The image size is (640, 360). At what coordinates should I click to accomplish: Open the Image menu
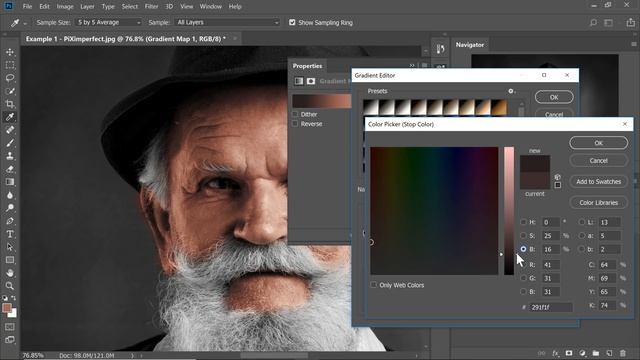click(65, 7)
